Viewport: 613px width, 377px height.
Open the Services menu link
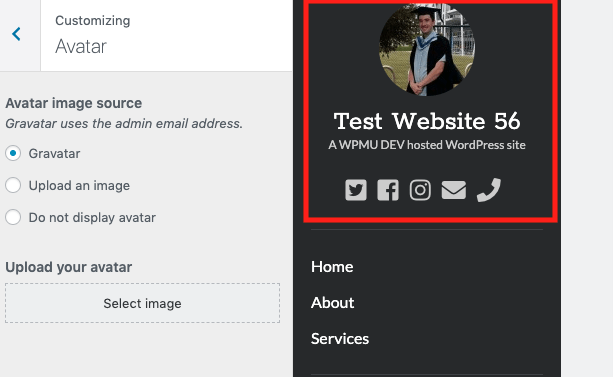pos(340,339)
